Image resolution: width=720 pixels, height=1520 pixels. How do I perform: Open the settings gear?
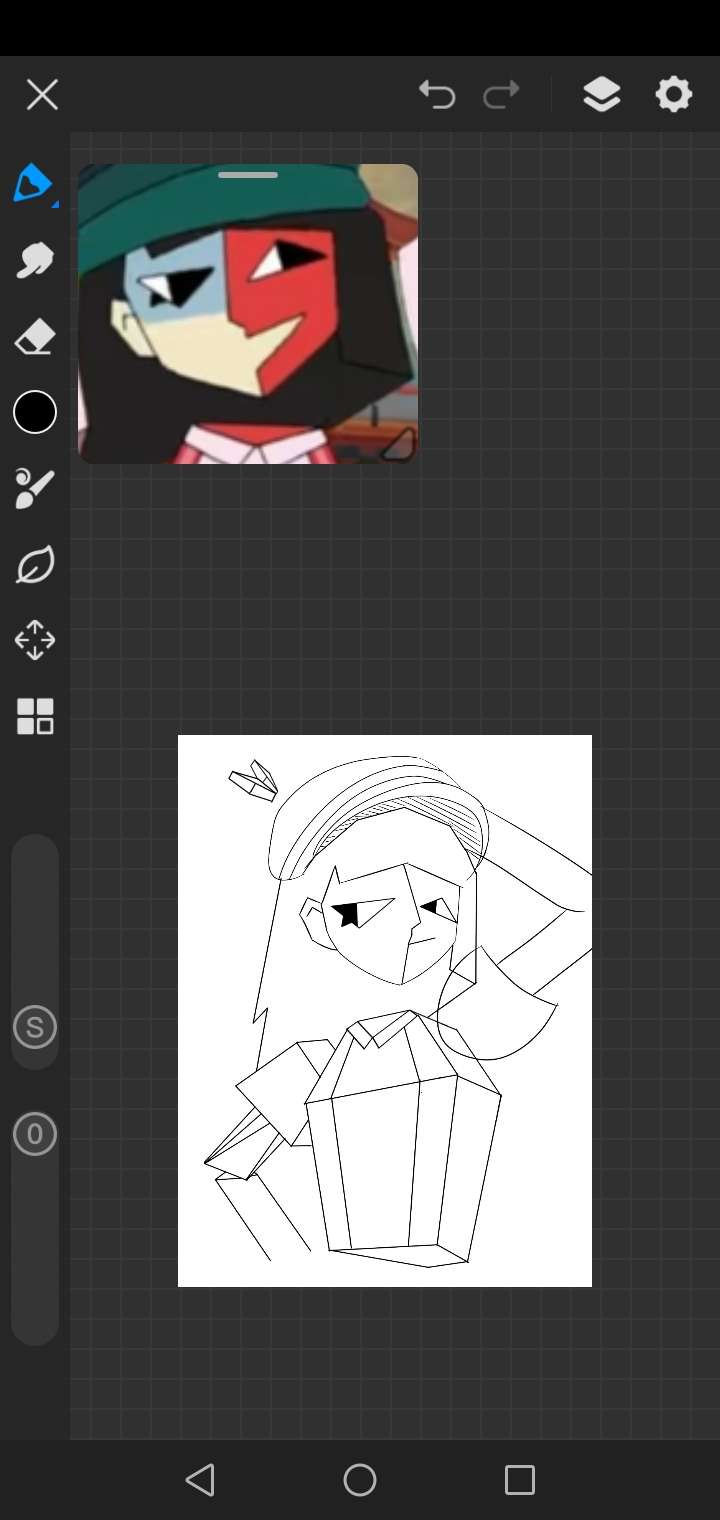tap(674, 95)
